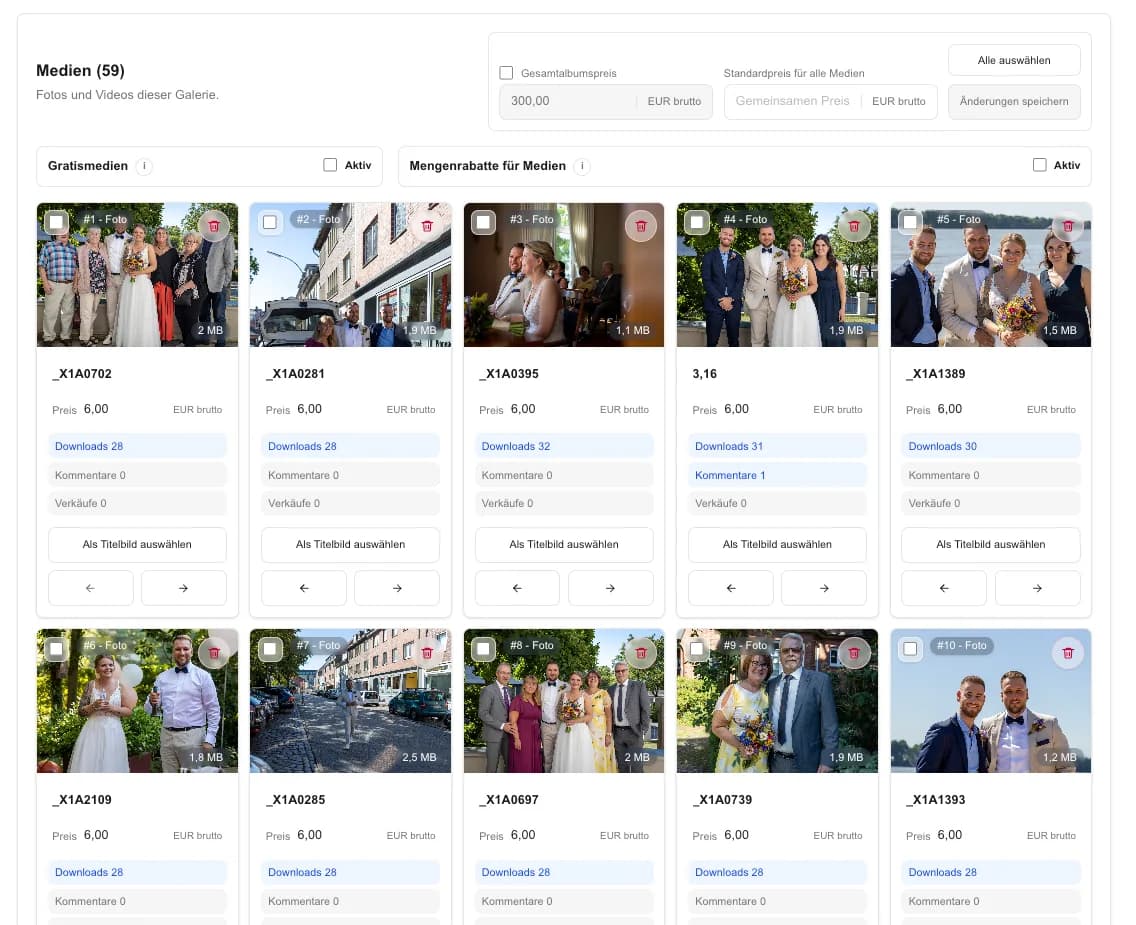Click Kommentare 1 on photo 3,16

coord(777,475)
